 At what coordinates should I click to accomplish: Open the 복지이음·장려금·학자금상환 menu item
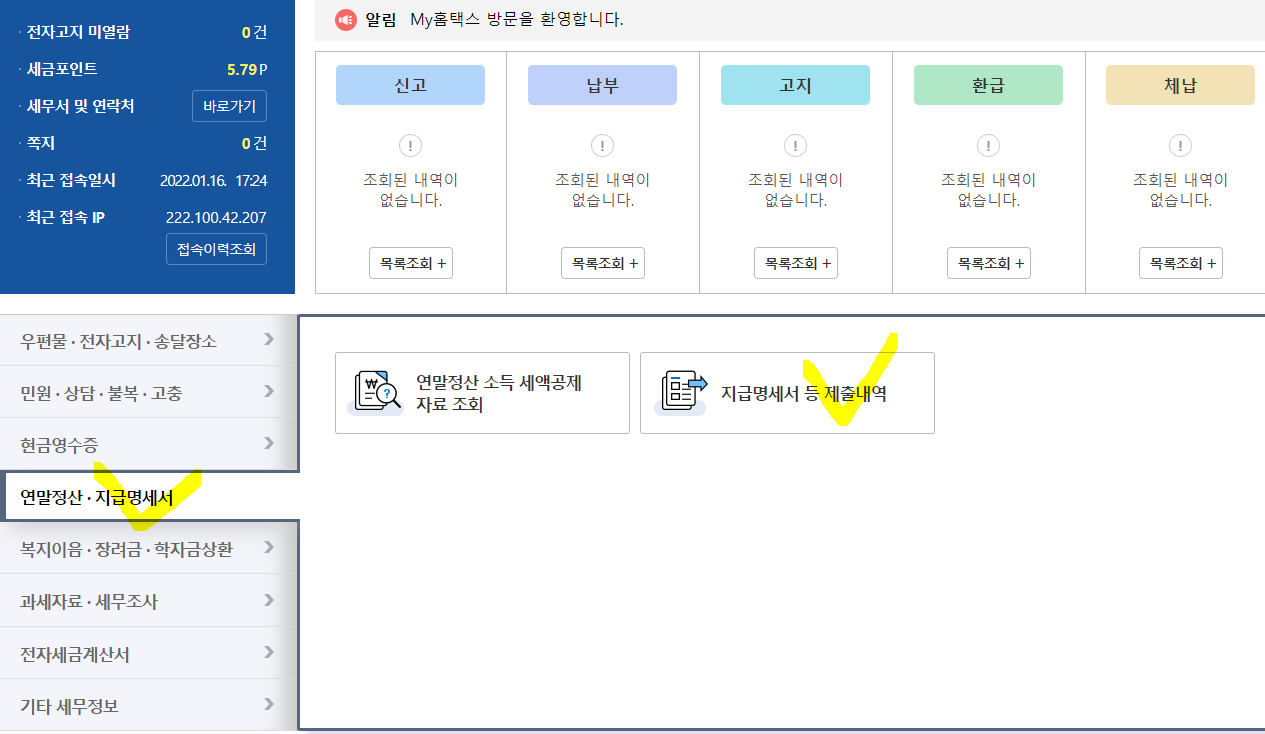[x=148, y=548]
